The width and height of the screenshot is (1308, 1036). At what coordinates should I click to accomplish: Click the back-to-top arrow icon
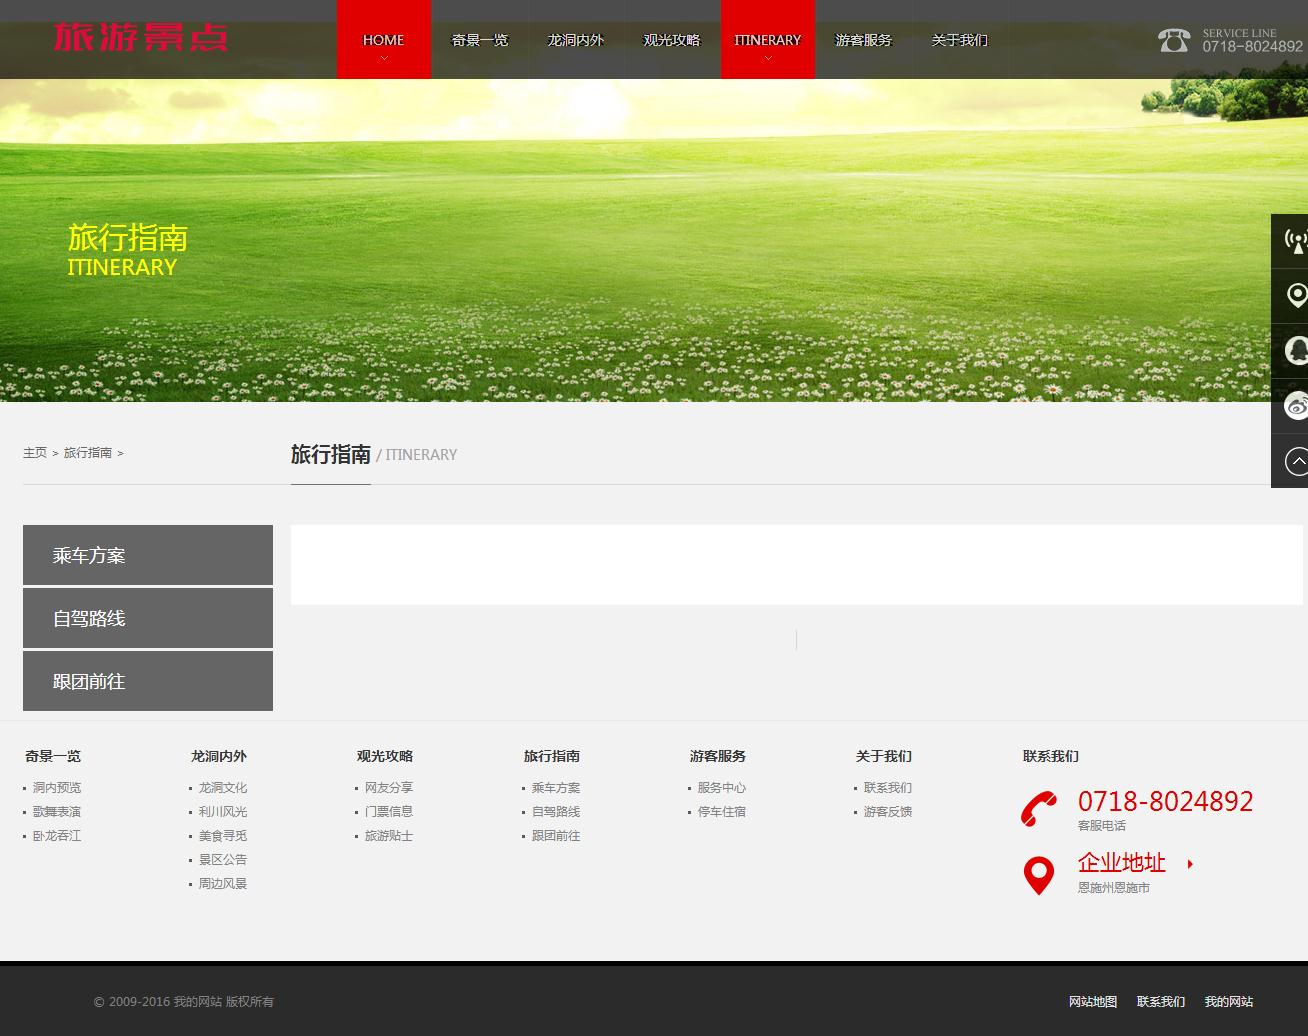tap(1295, 461)
